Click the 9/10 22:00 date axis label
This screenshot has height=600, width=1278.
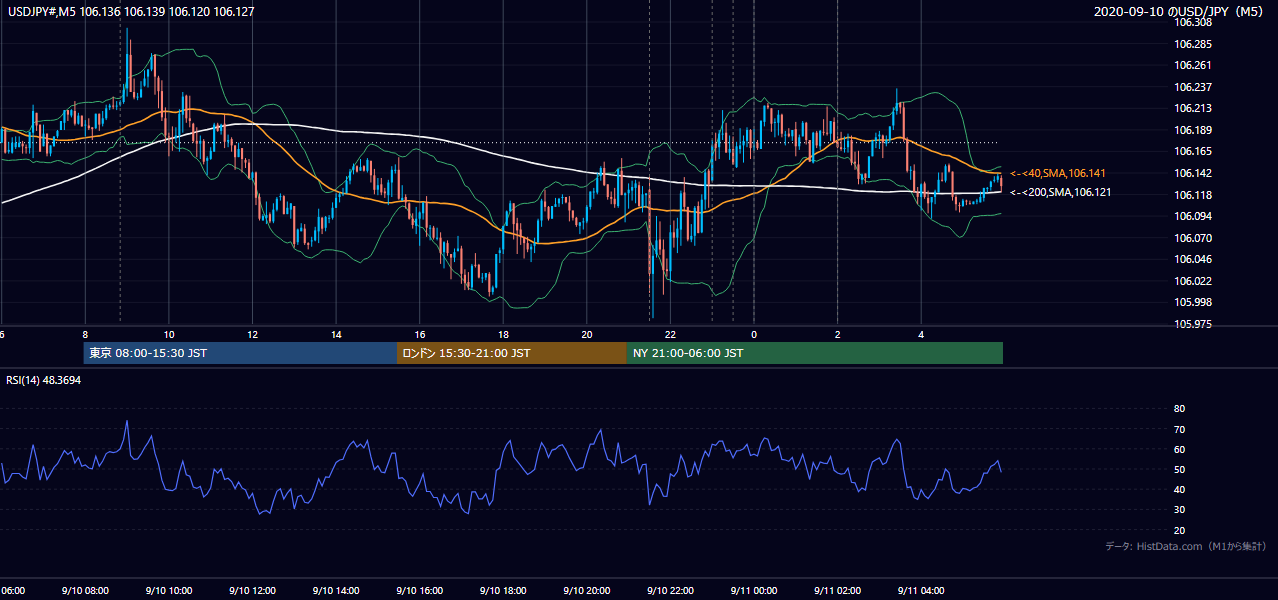(x=669, y=591)
